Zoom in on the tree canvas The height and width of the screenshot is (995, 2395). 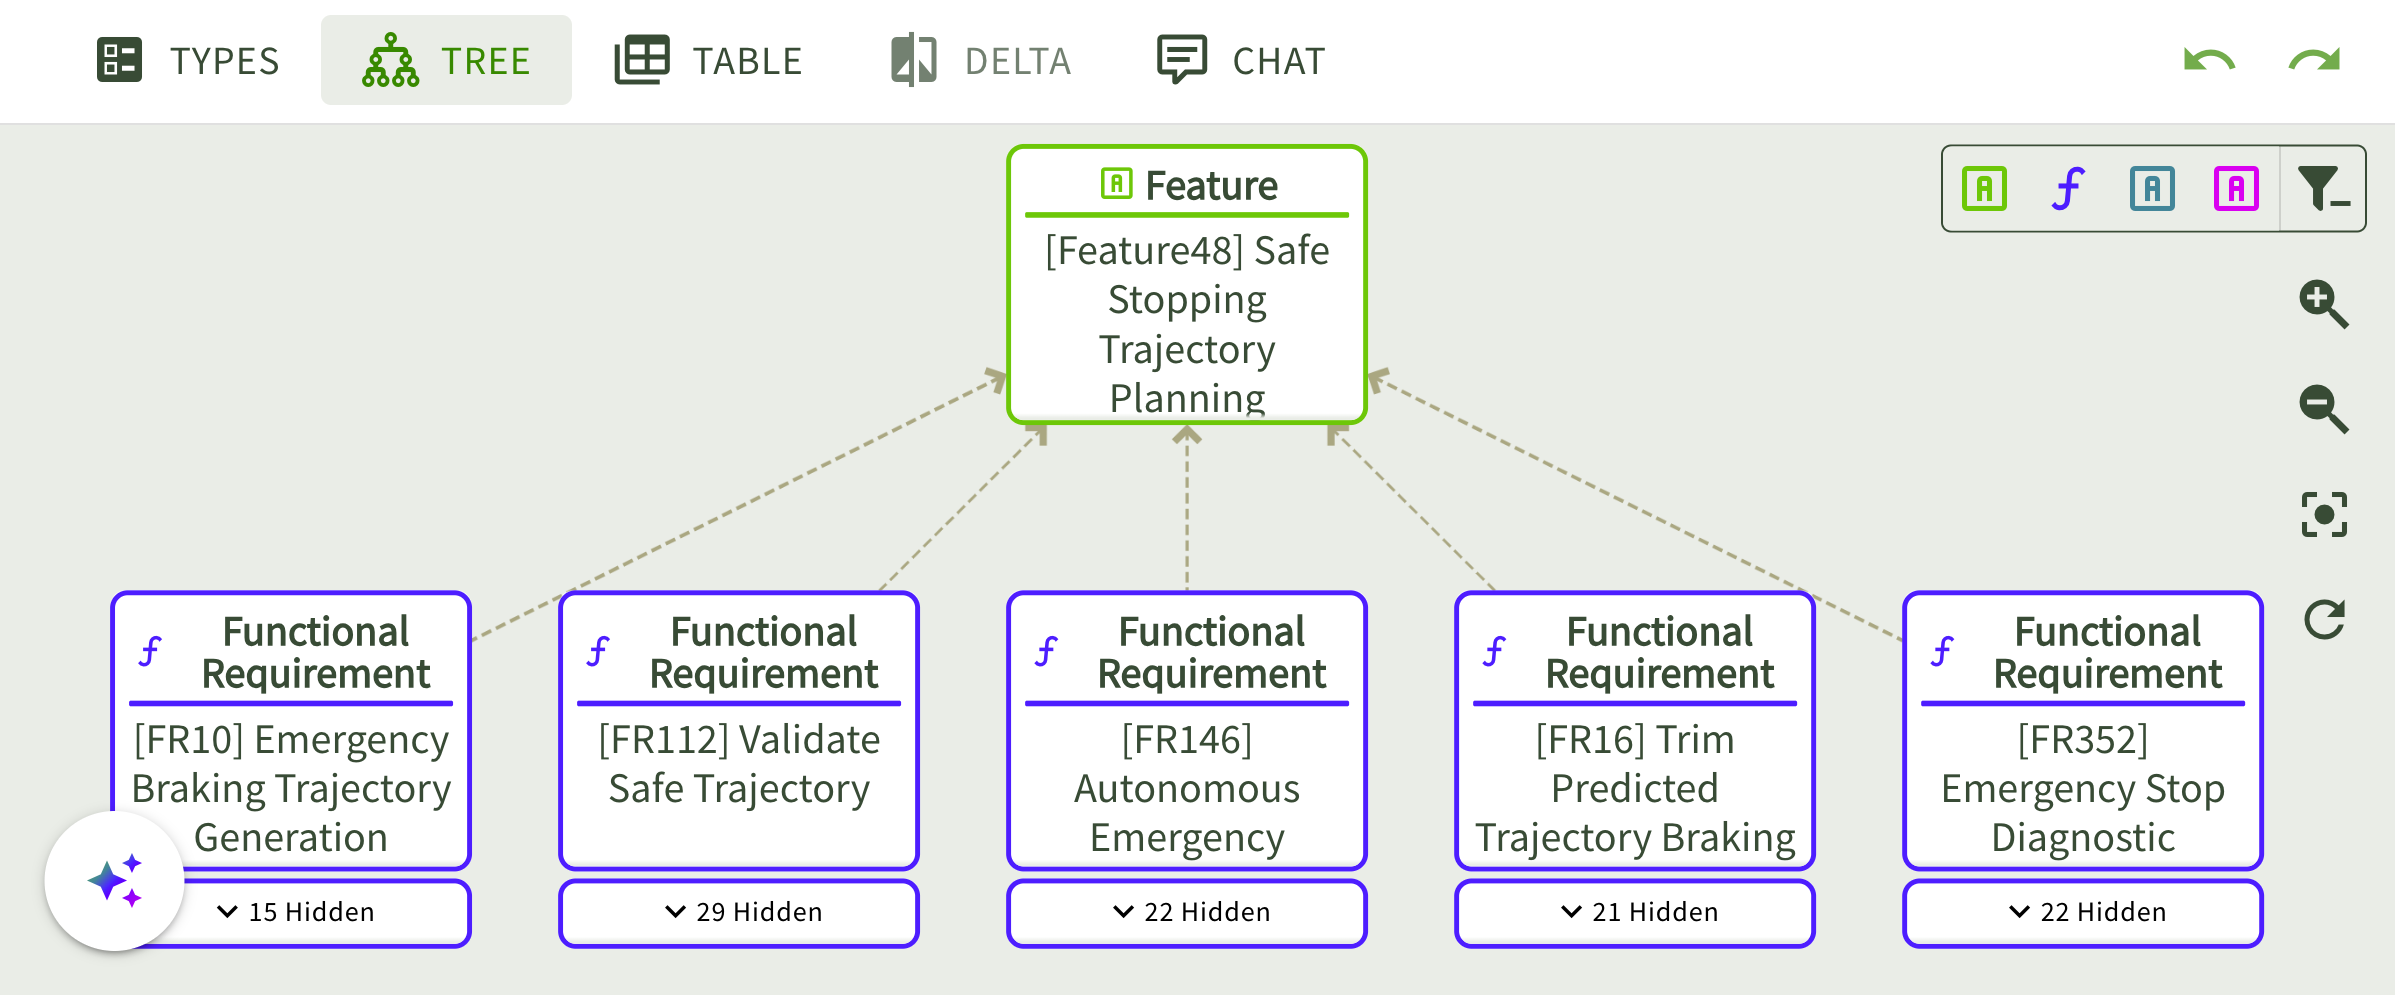tap(2323, 303)
